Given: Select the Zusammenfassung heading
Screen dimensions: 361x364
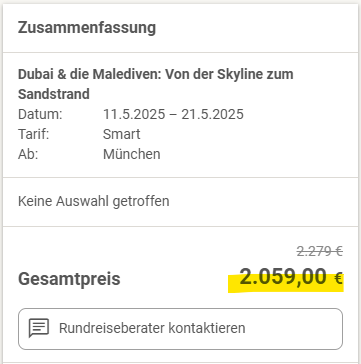Looking at the screenshot, I should (87, 28).
